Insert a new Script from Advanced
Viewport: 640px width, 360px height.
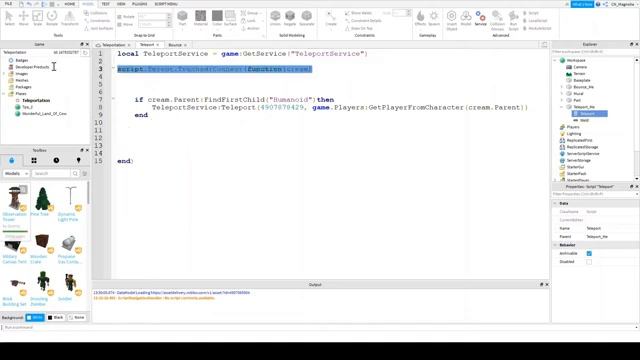[531, 13]
